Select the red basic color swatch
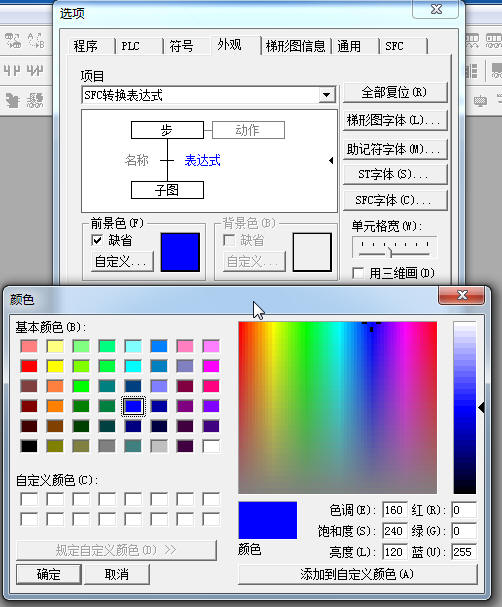Screen dimensions: 502x607 [29, 366]
